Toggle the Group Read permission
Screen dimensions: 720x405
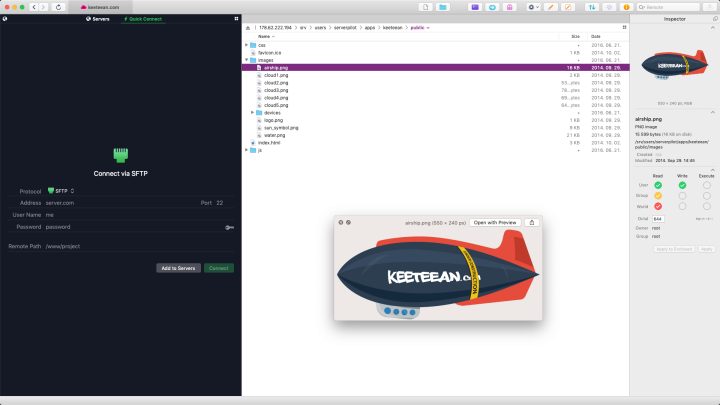[658, 196]
